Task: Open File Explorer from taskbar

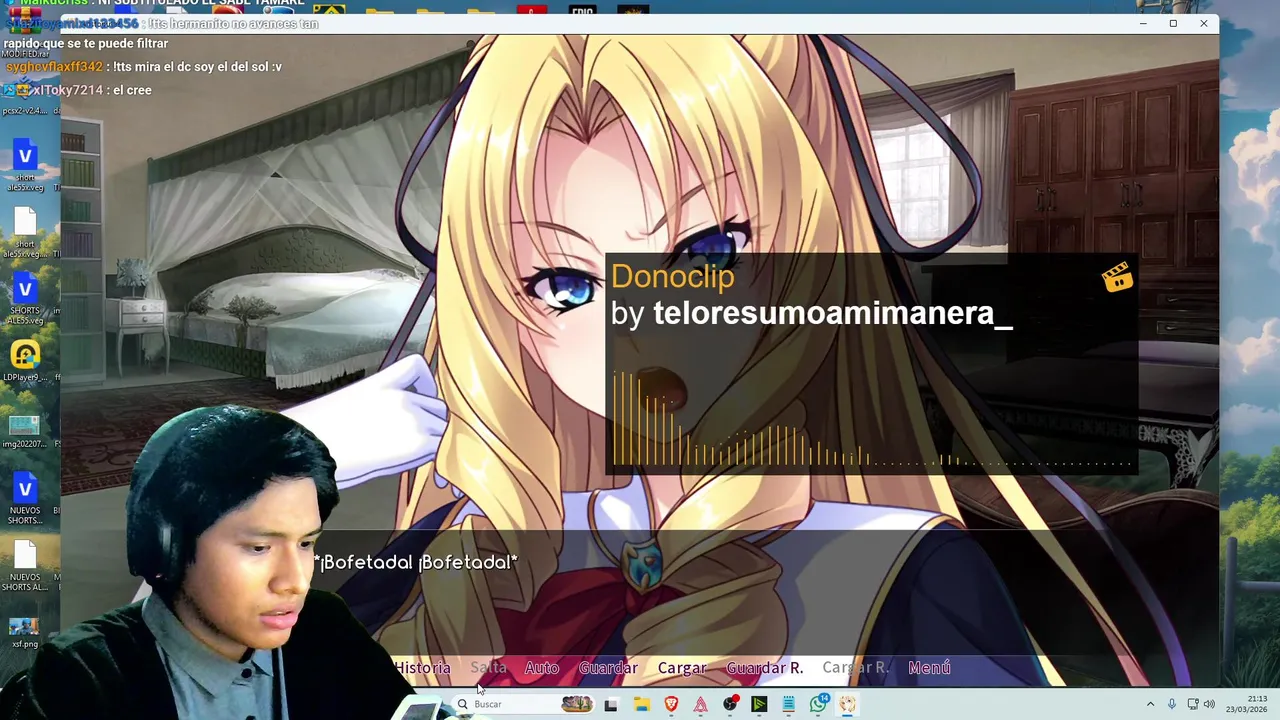Action: [641, 704]
